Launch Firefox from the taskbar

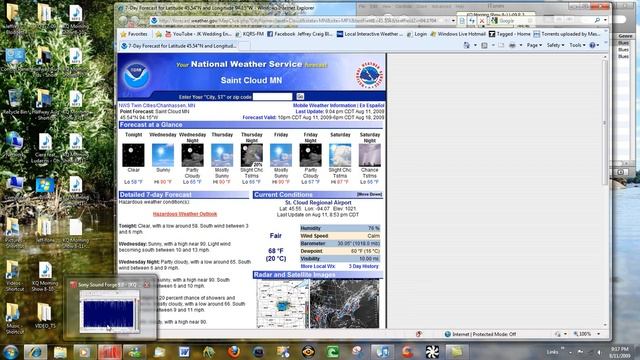click(x=233, y=352)
